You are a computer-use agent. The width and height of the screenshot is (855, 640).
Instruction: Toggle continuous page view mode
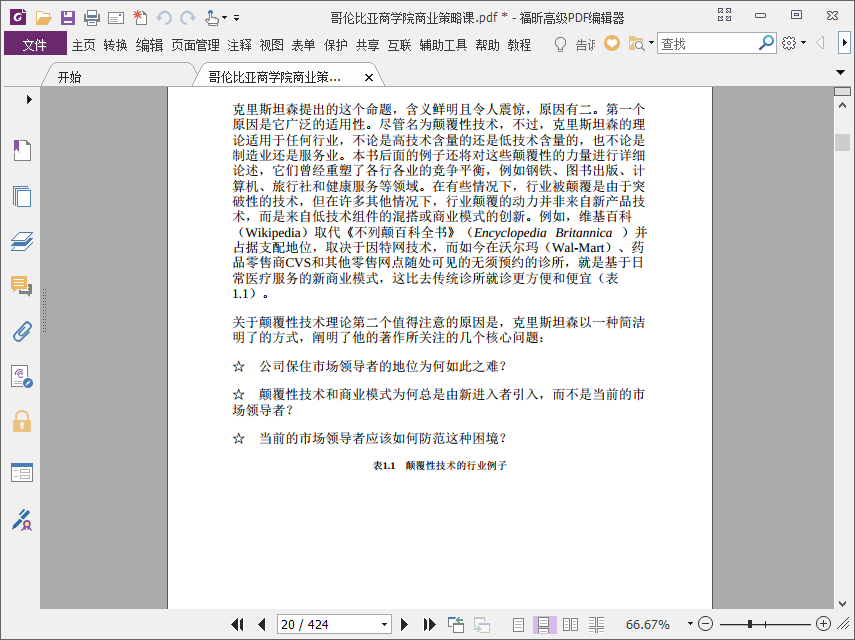(544, 625)
